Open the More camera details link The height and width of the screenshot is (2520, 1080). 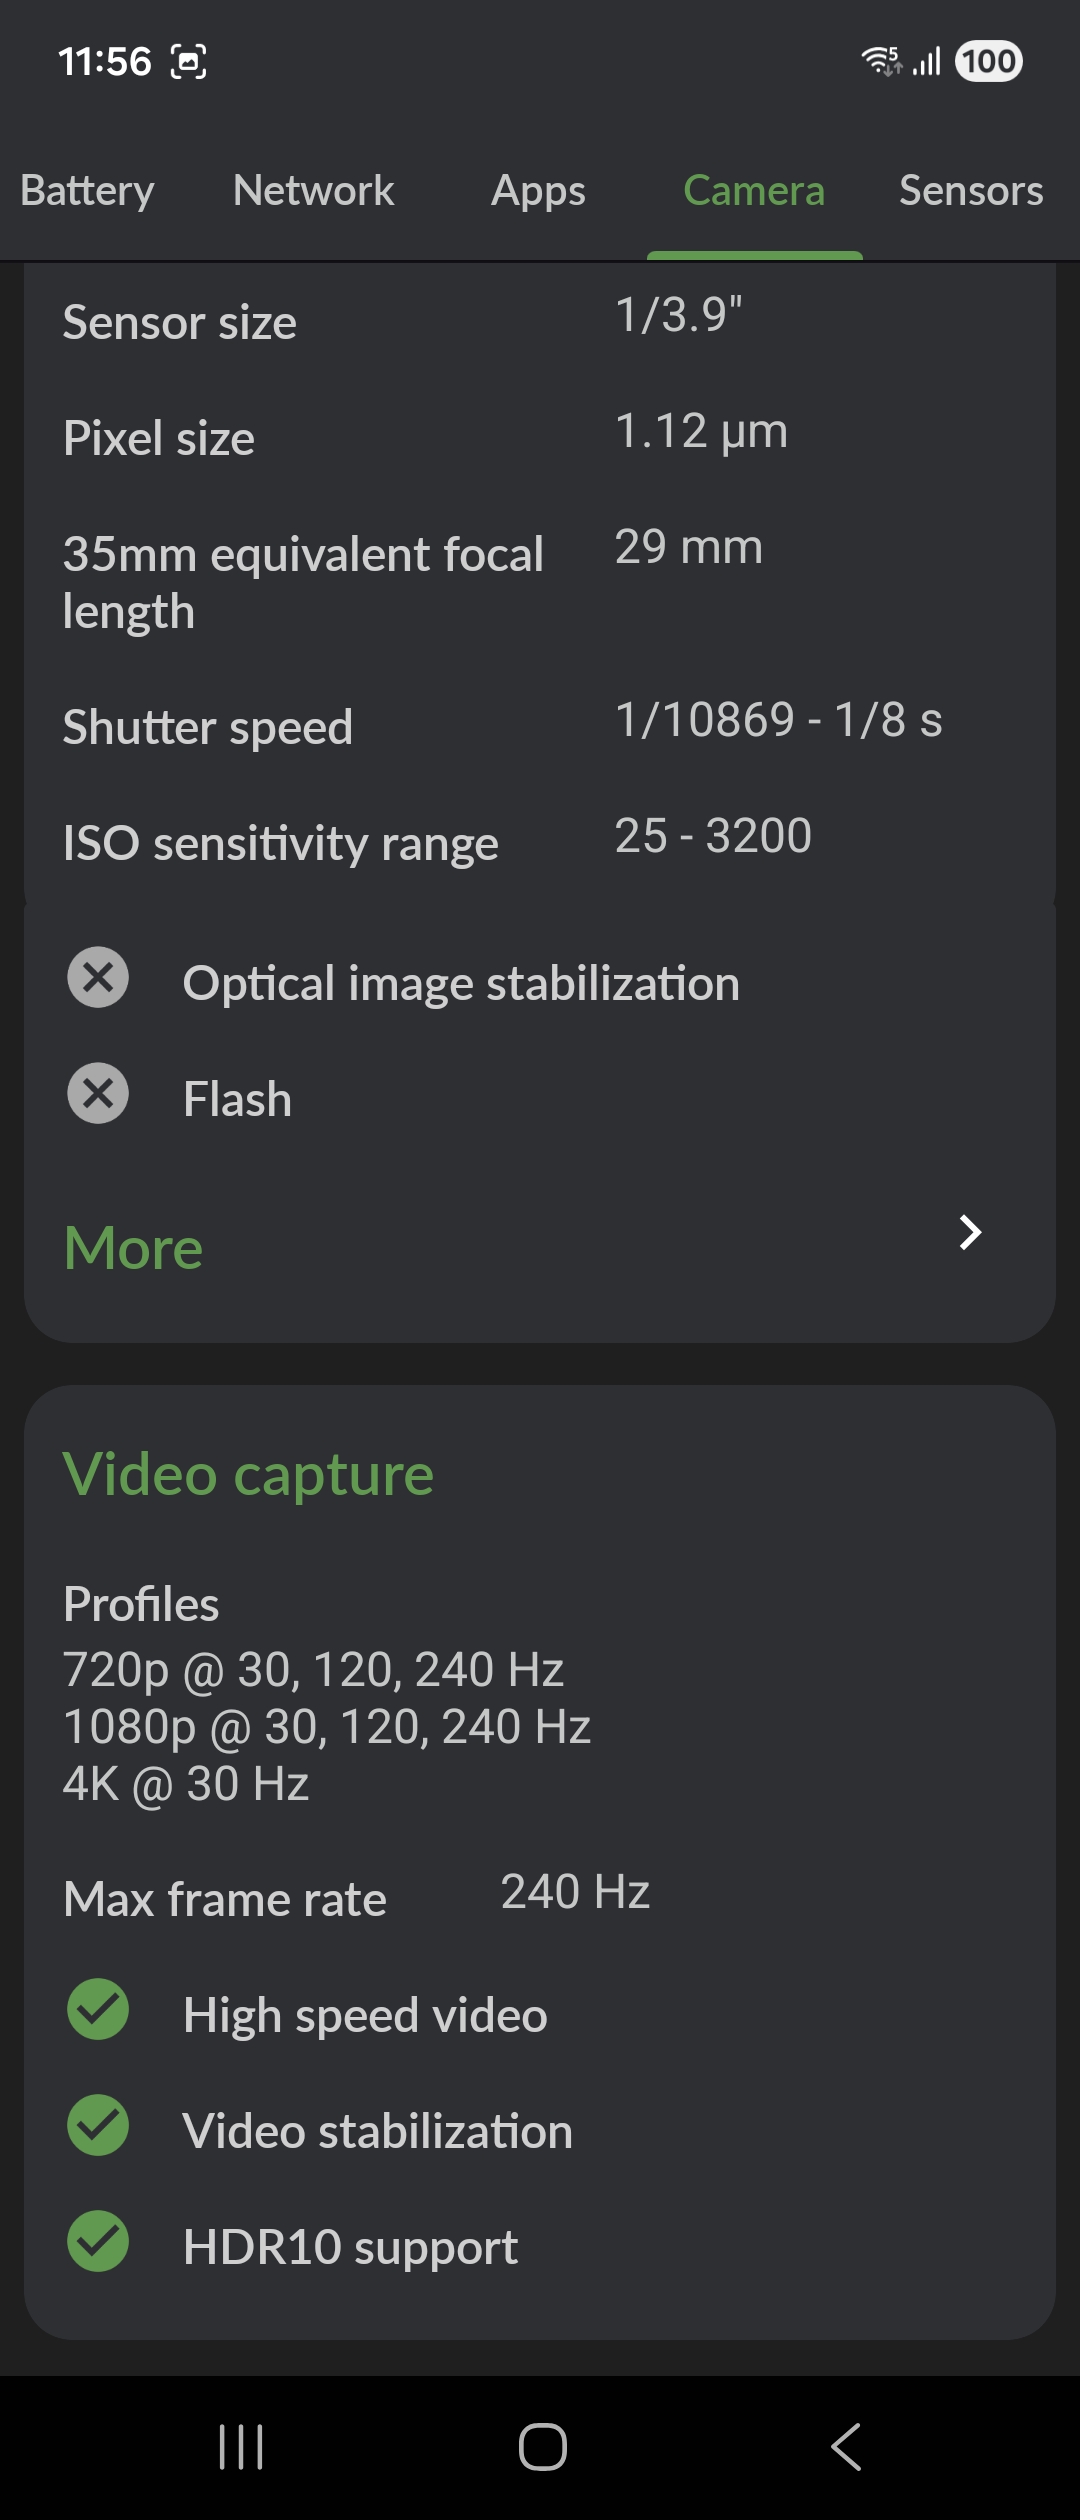click(x=133, y=1248)
